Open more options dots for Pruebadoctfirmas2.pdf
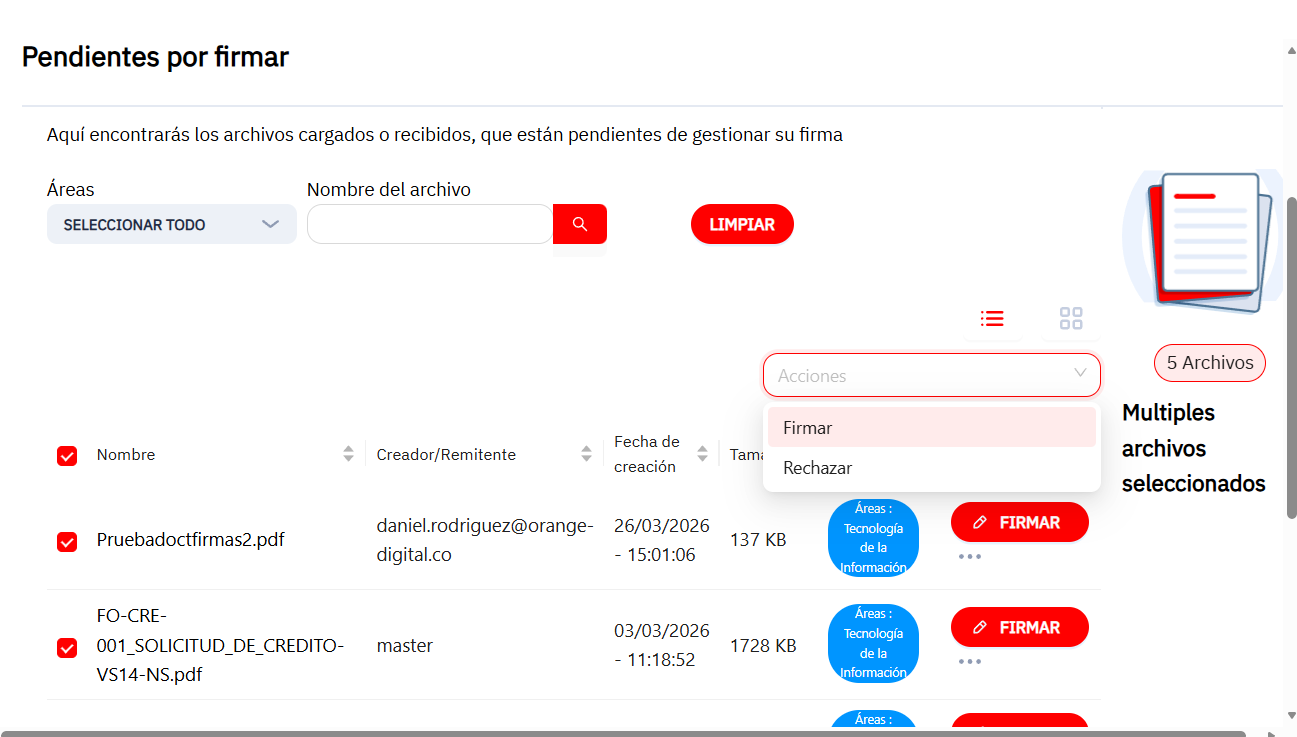 [x=969, y=557]
